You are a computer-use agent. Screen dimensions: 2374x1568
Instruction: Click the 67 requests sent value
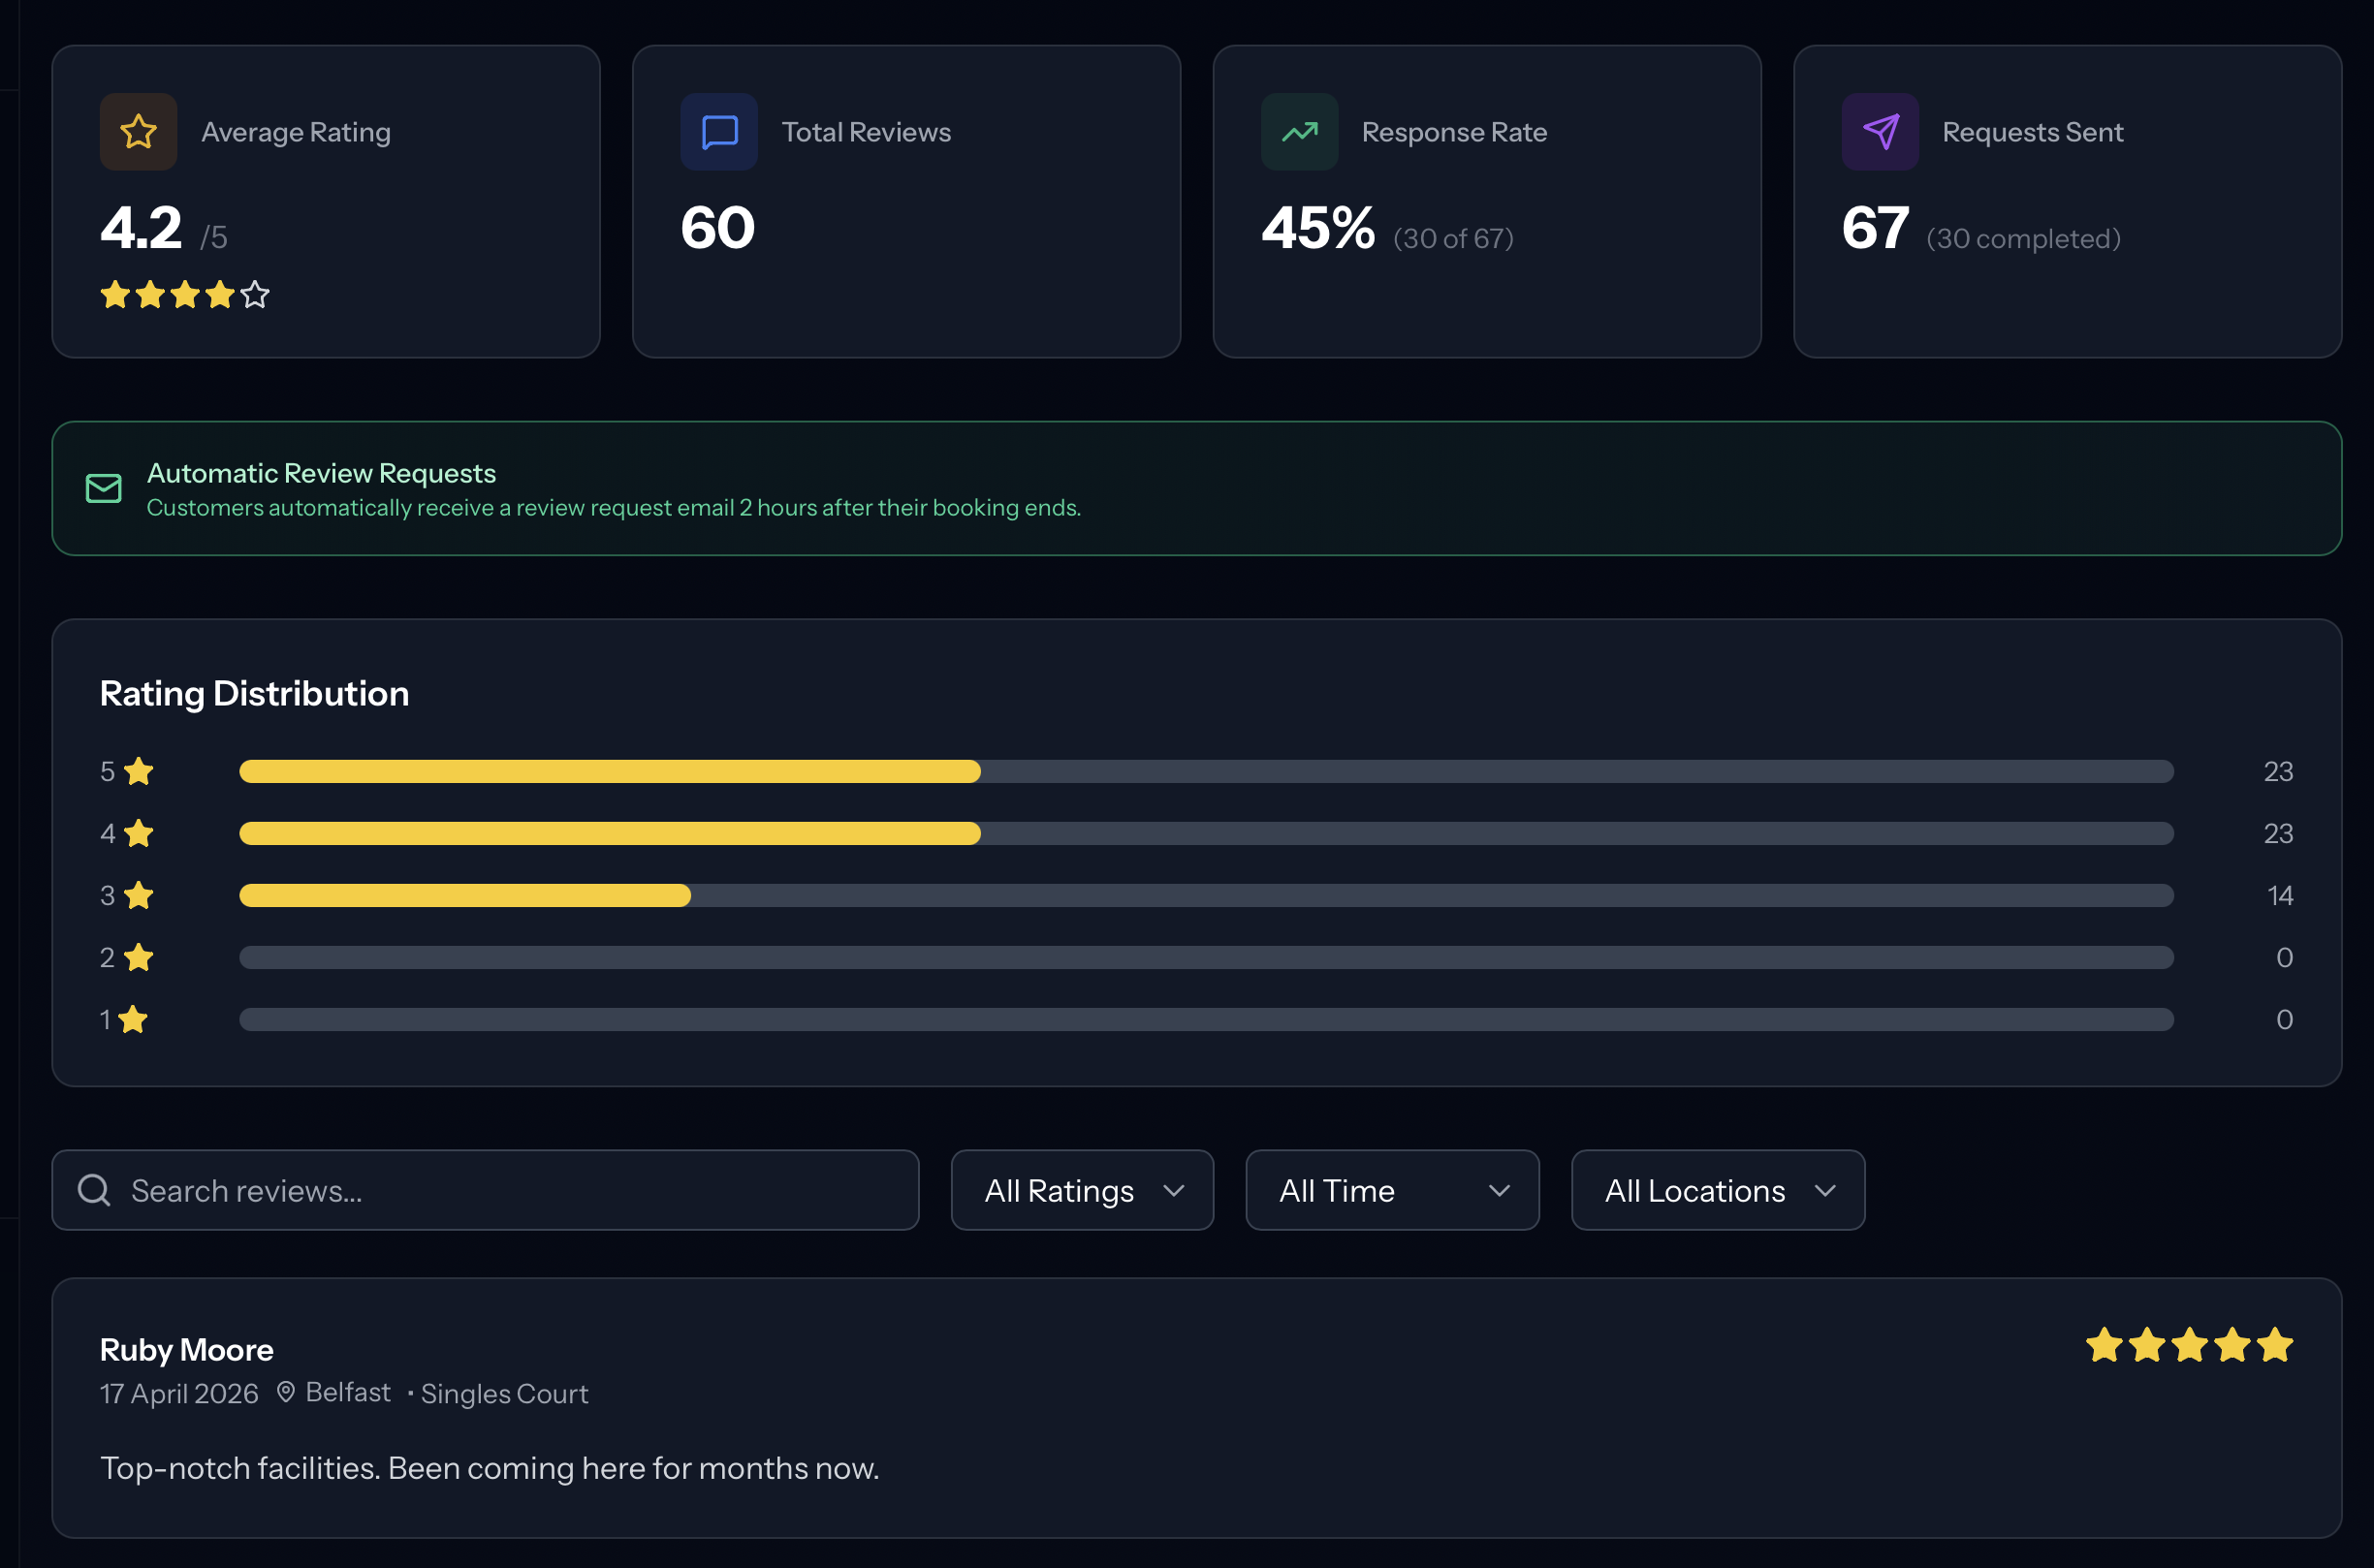(1875, 228)
